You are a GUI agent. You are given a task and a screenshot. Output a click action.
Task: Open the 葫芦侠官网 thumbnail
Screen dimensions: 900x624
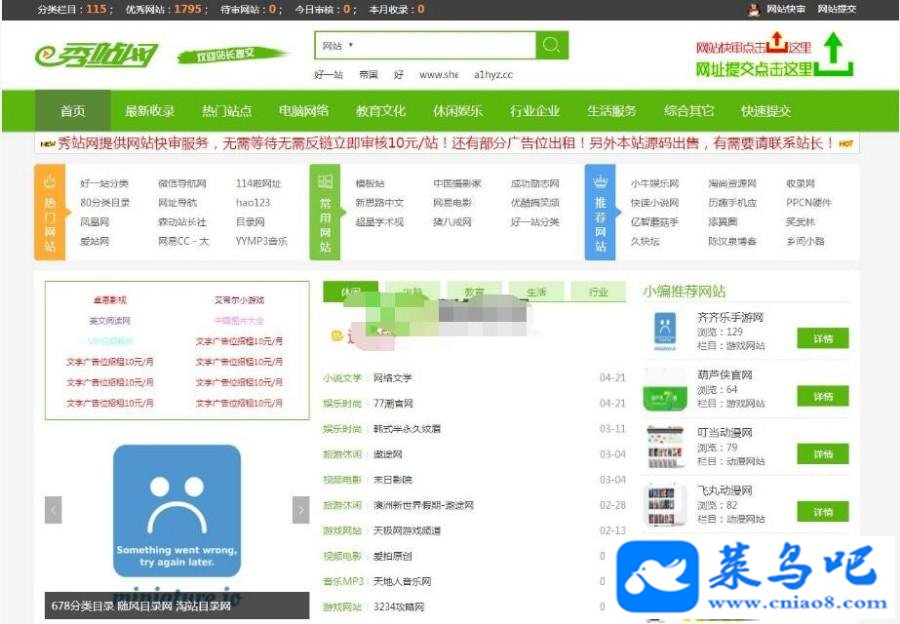coord(665,390)
